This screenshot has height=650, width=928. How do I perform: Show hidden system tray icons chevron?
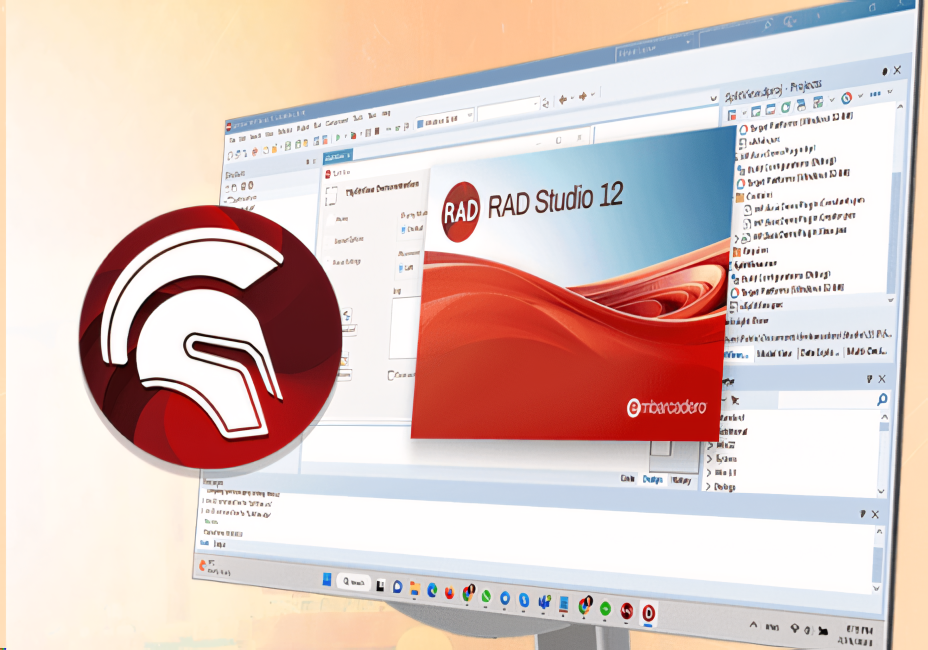(x=753, y=624)
